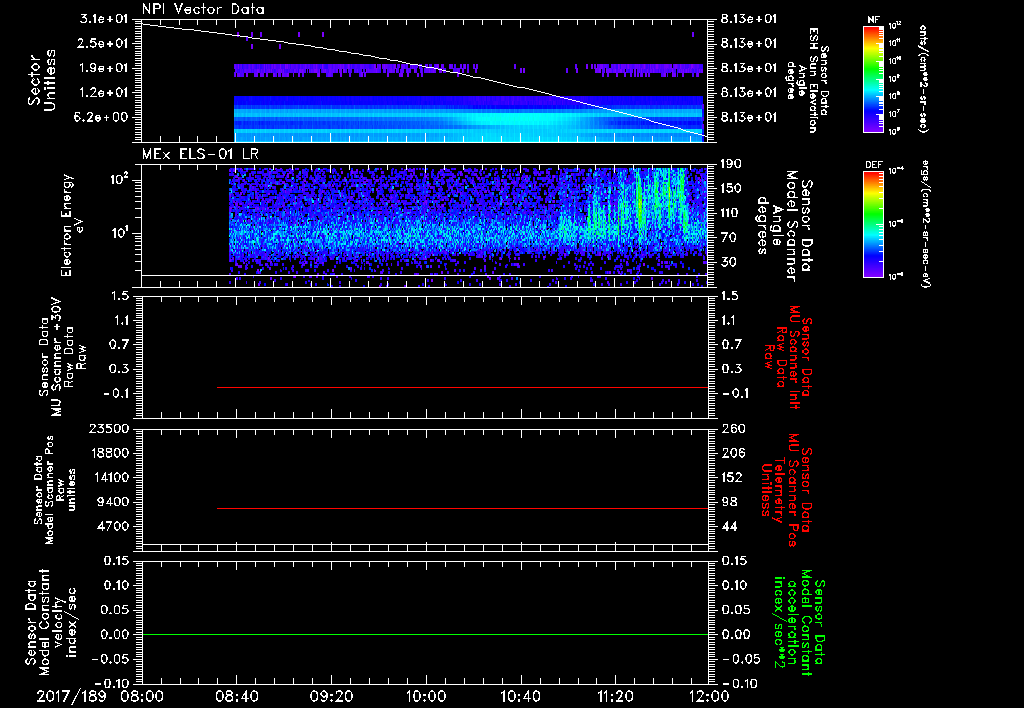
Task: Click the '260' telemetry tick label
Action: coord(733,428)
